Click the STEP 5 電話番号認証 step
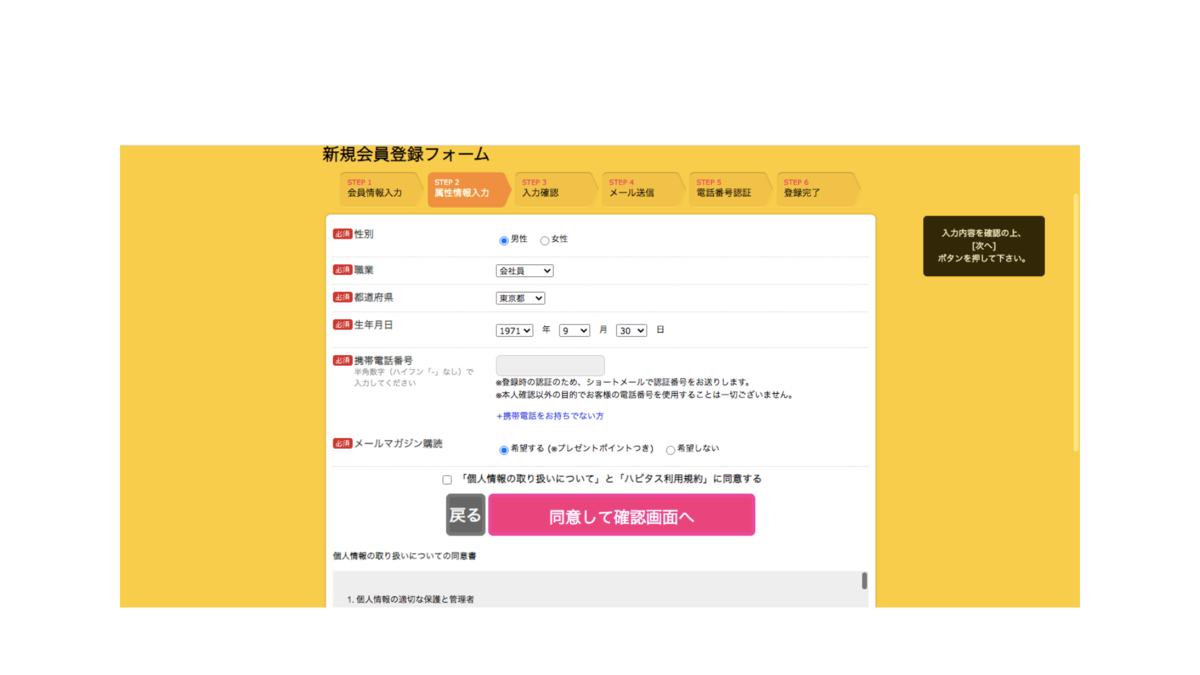The image size is (1200, 675). (x=729, y=189)
